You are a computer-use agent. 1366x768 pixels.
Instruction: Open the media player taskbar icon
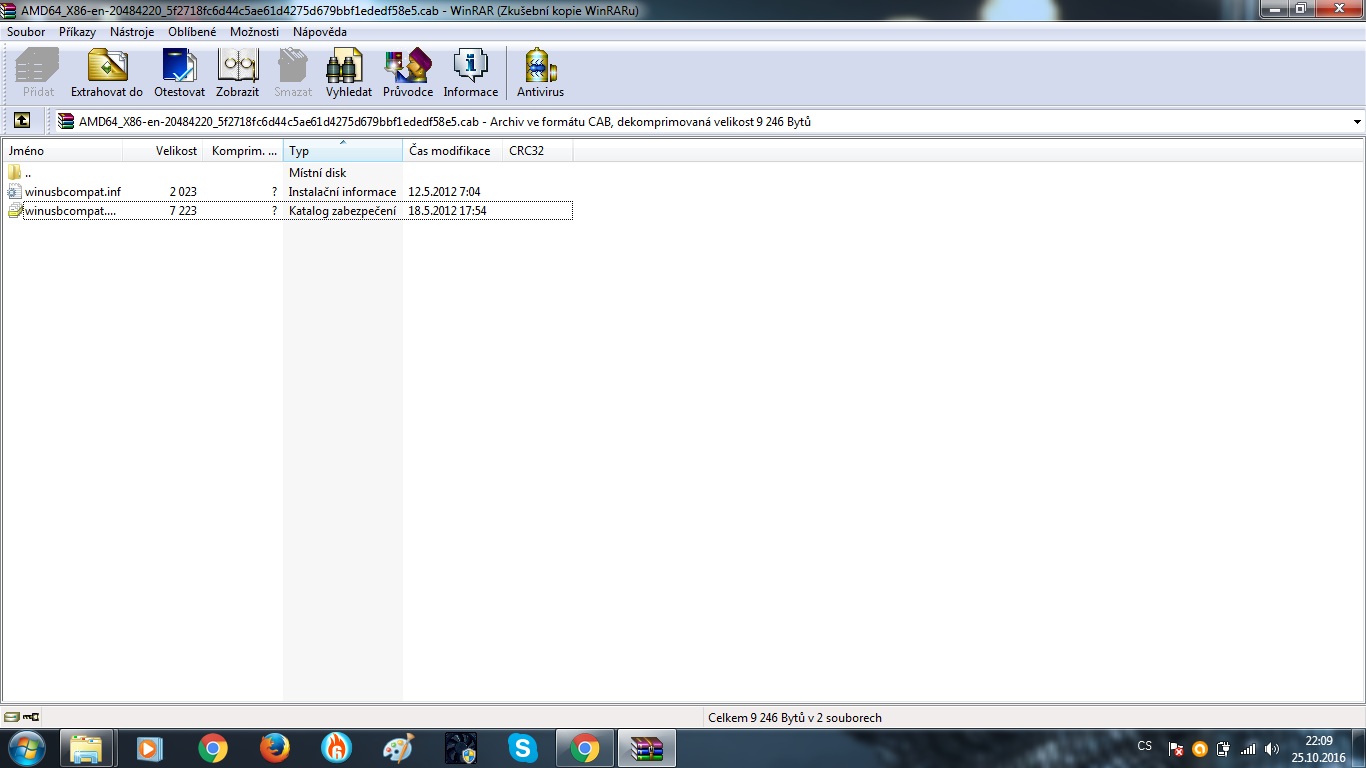coord(150,748)
